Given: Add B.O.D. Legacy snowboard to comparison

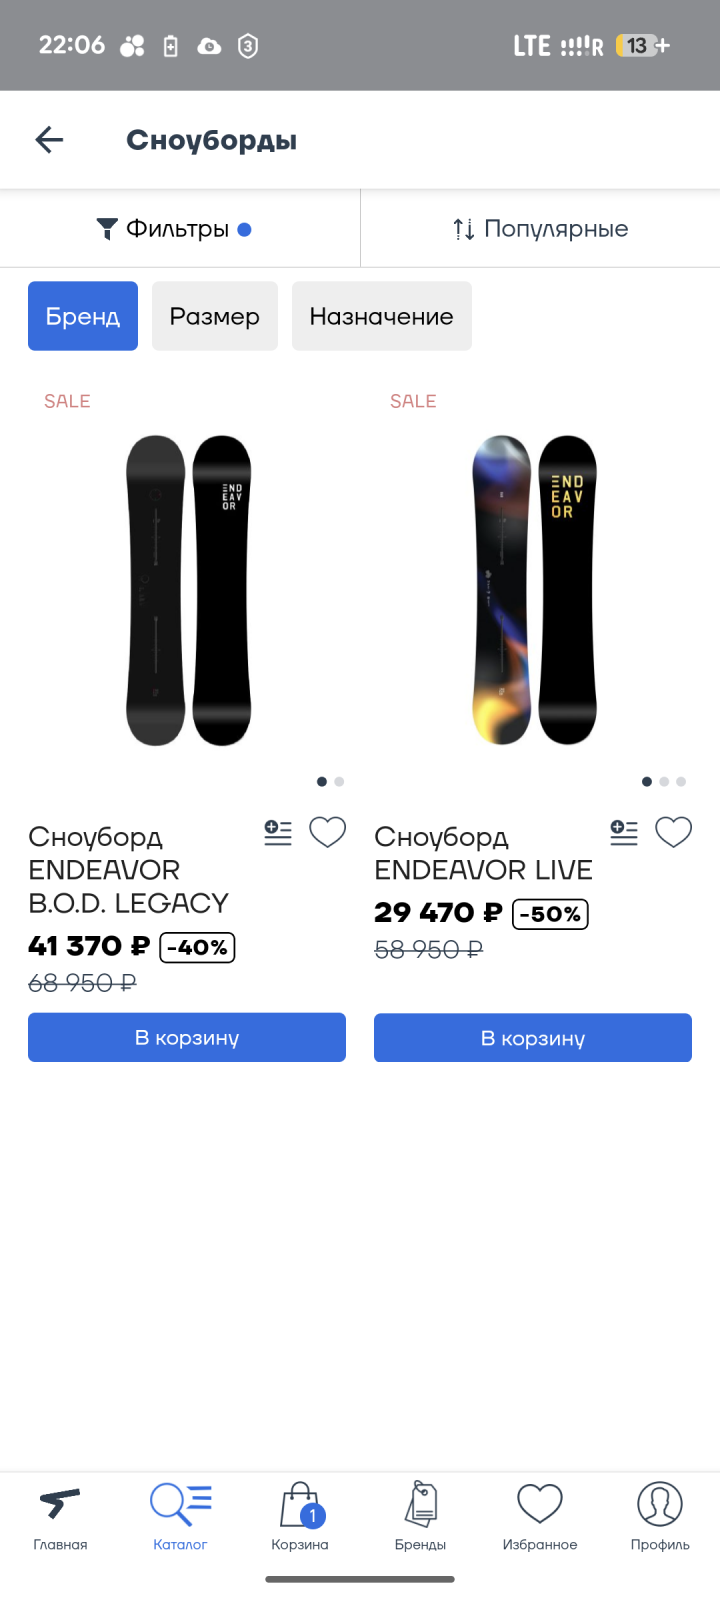Looking at the screenshot, I should [278, 832].
